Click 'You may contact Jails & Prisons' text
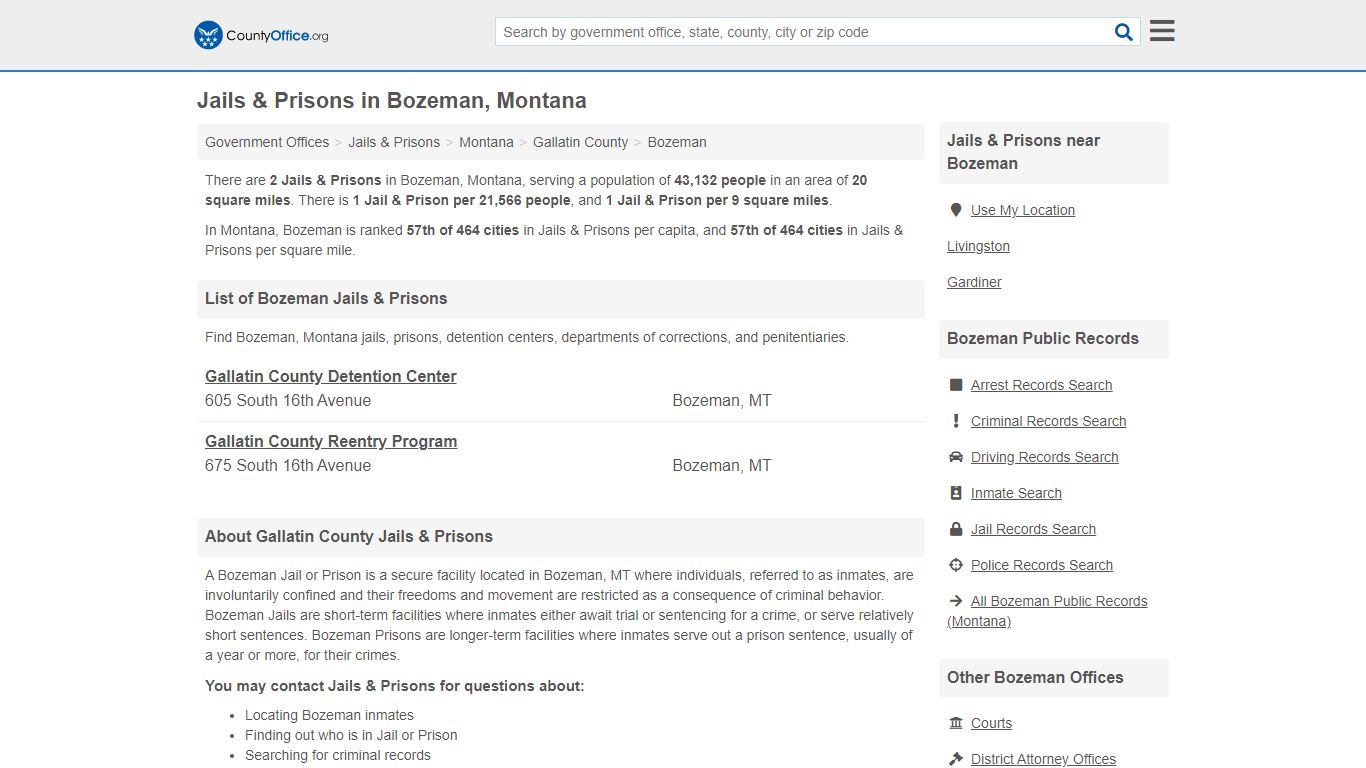1366x768 pixels. point(394,686)
